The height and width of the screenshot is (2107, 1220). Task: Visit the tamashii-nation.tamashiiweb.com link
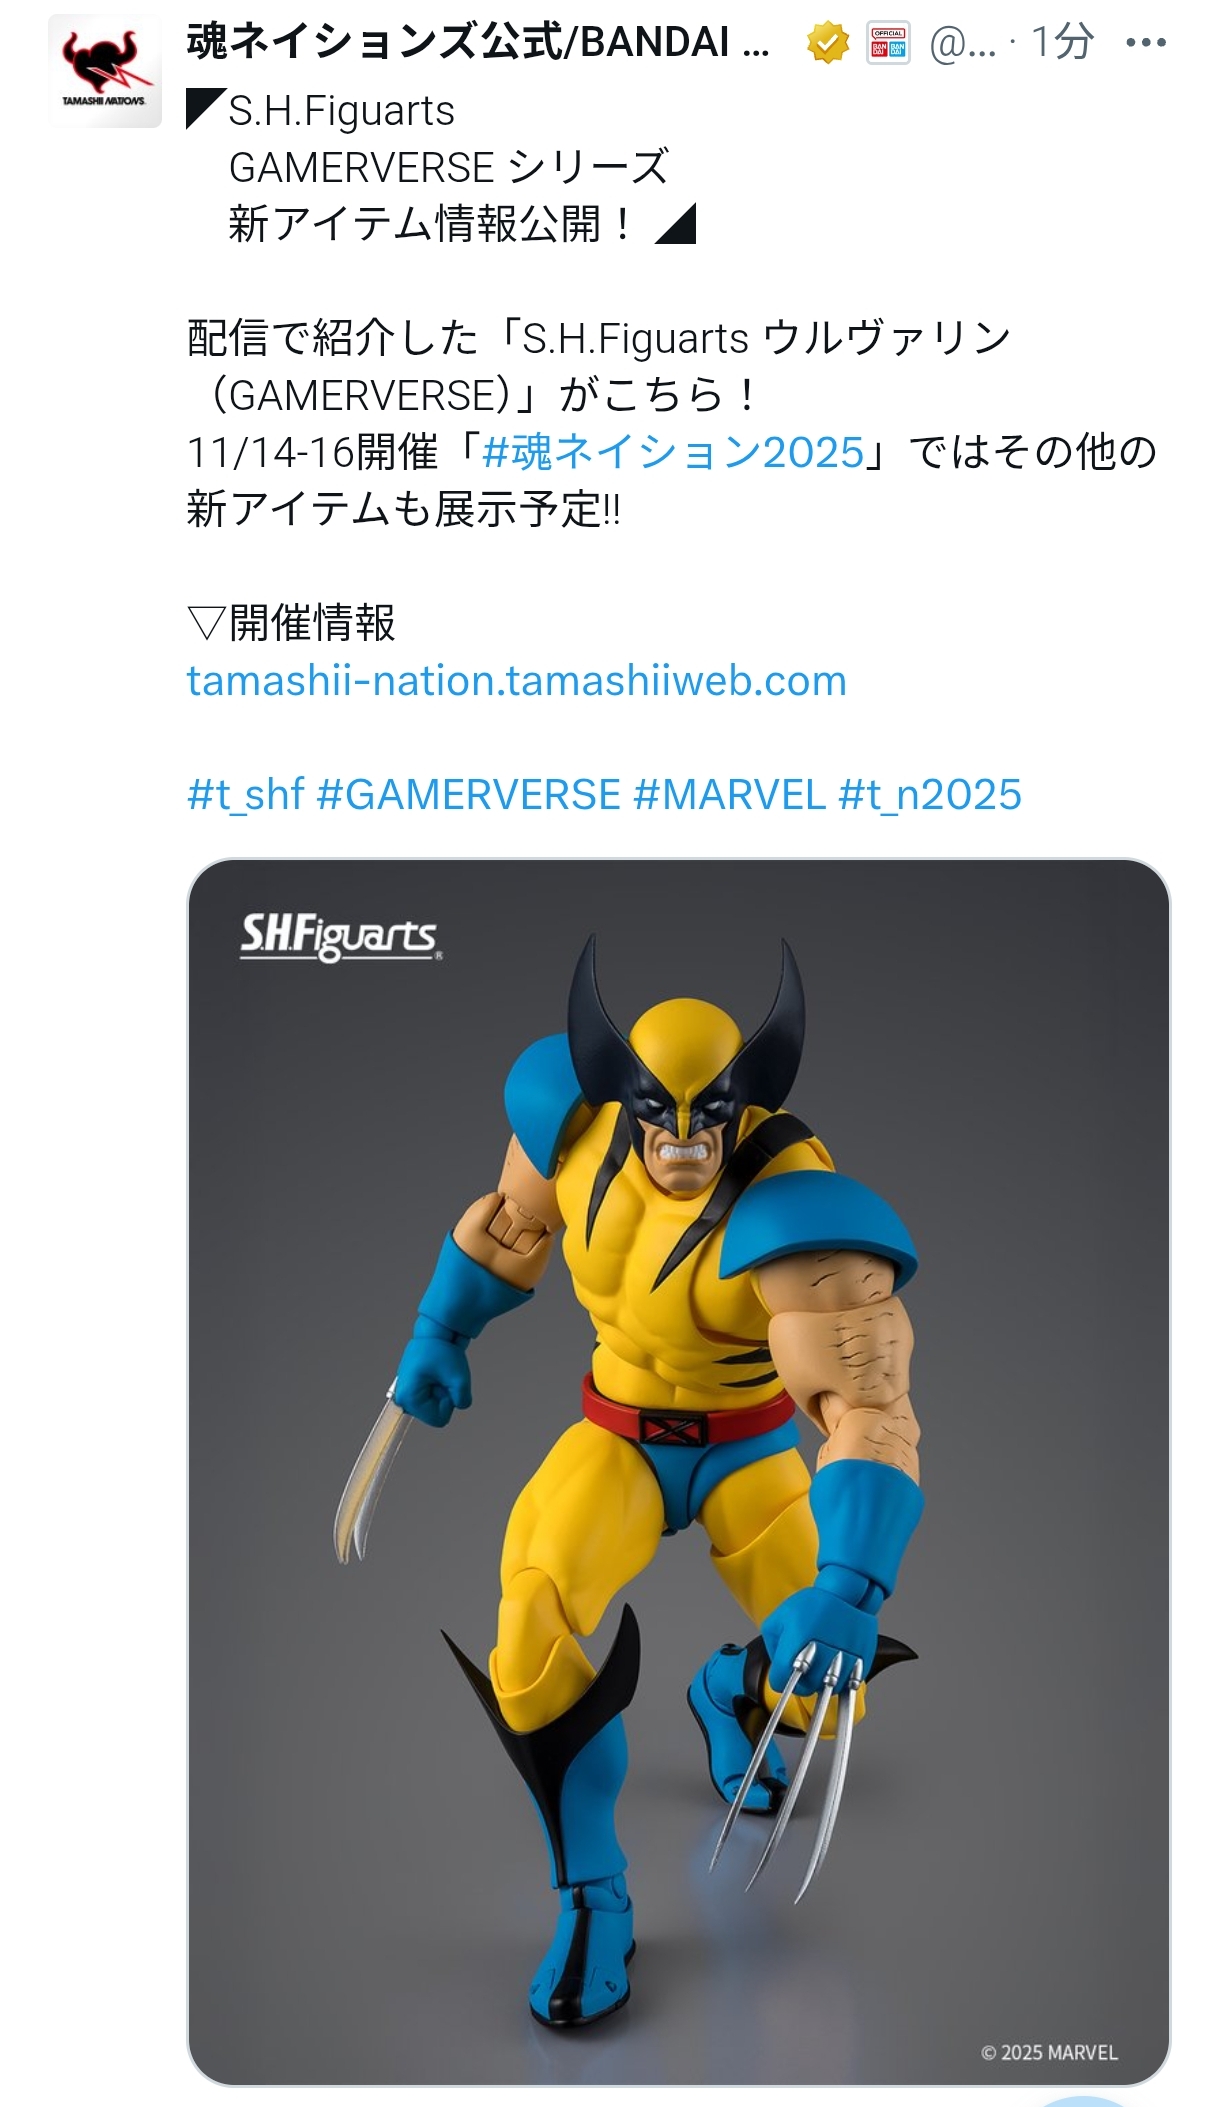pyautogui.click(x=517, y=681)
